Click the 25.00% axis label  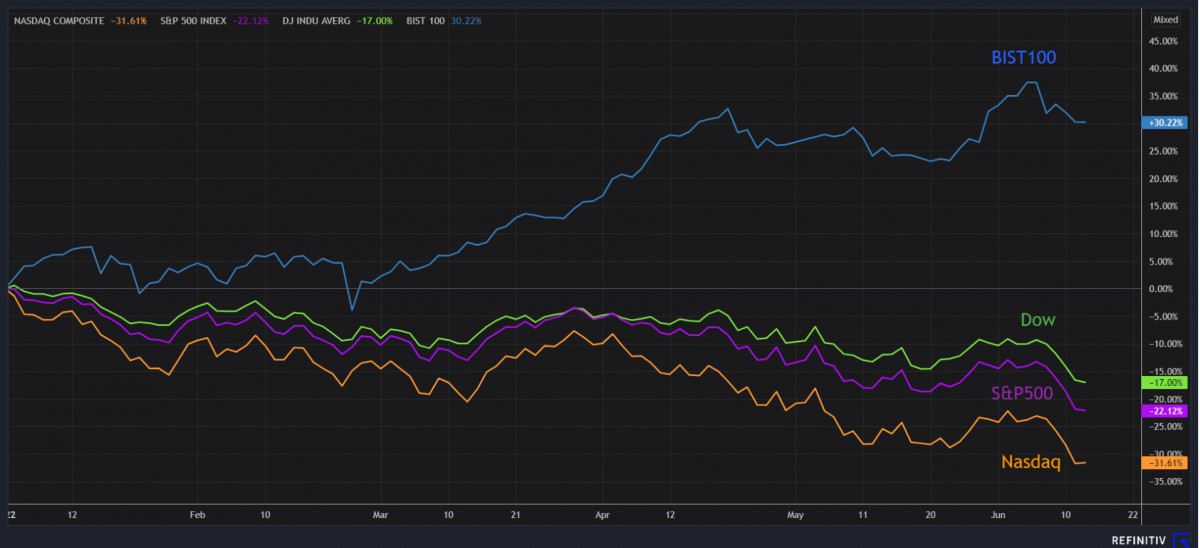pos(1165,151)
